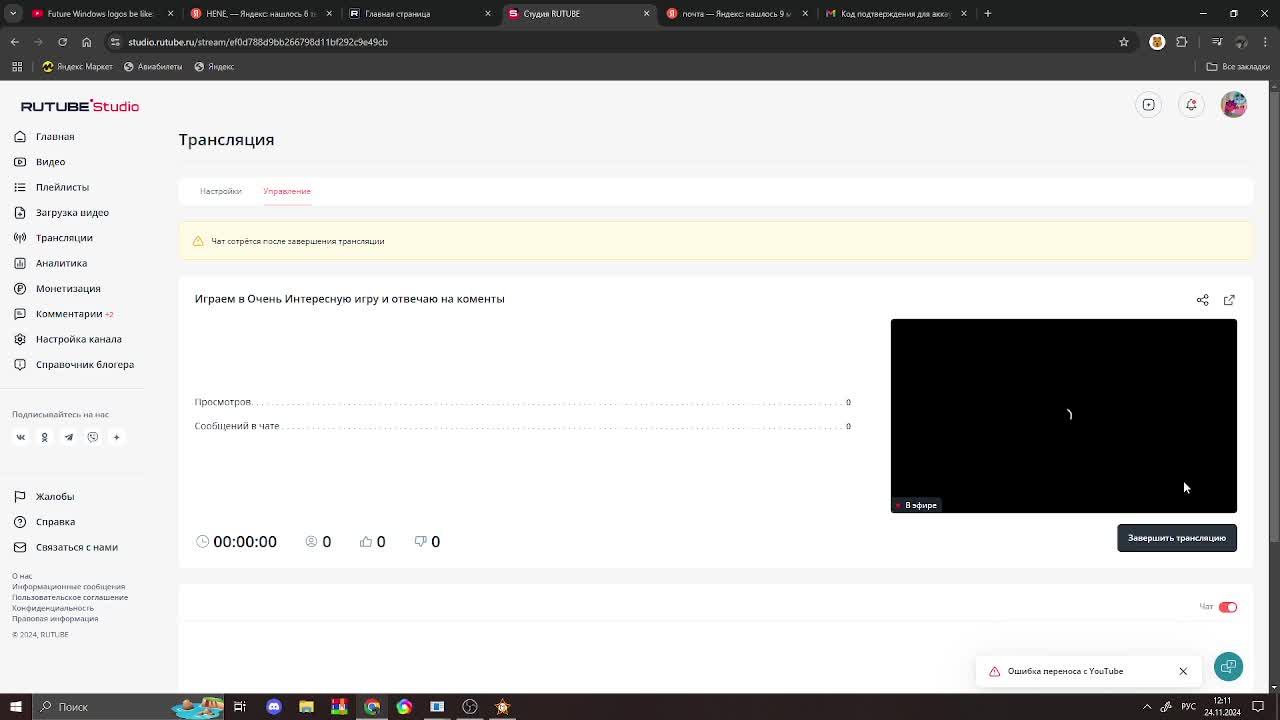The width and height of the screenshot is (1280, 720).
Task: Open the Авиабилеты bookmark
Action: 153,67
